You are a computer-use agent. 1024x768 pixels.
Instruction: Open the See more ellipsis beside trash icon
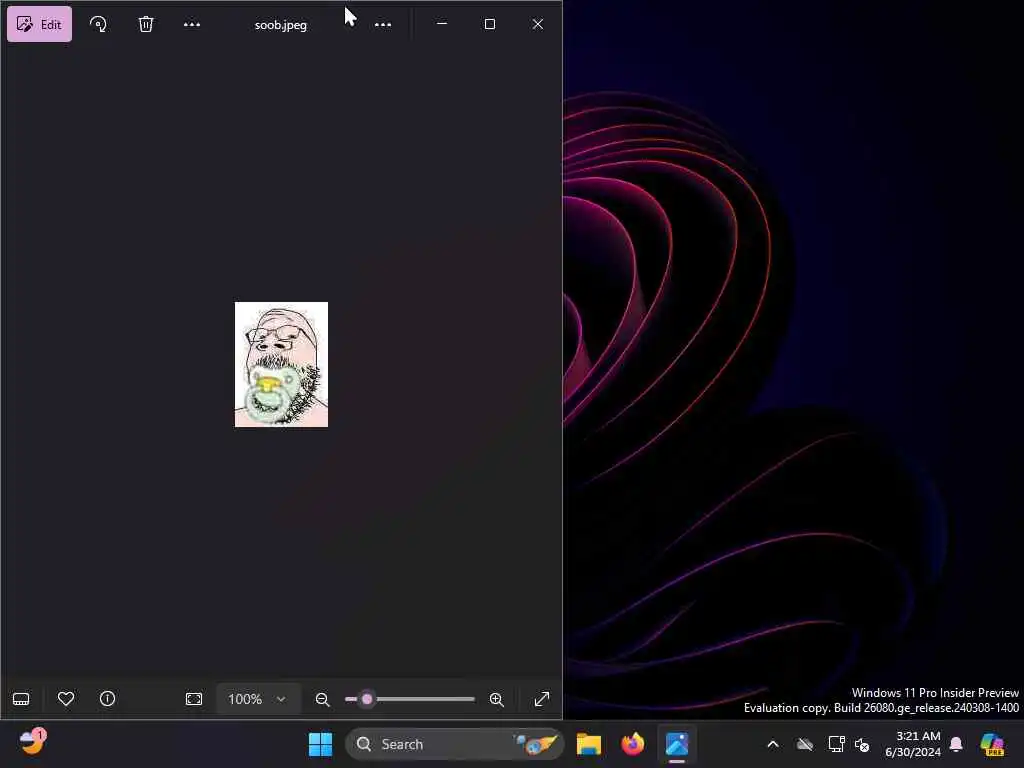(x=192, y=24)
